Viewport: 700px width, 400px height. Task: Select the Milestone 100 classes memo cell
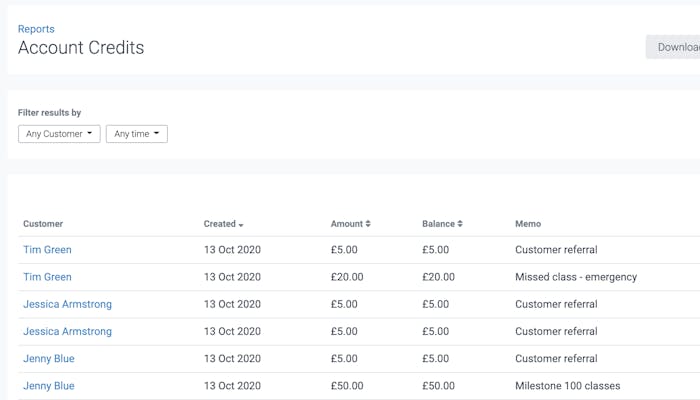coord(567,386)
